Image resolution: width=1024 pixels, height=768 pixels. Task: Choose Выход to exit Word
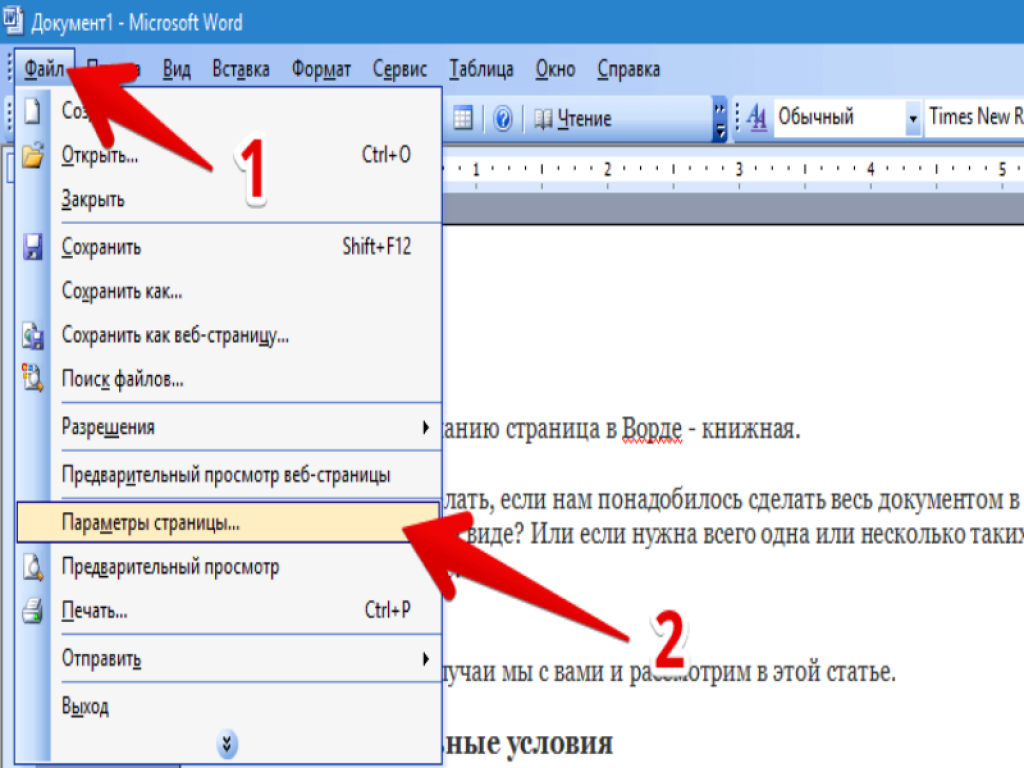(229, 706)
